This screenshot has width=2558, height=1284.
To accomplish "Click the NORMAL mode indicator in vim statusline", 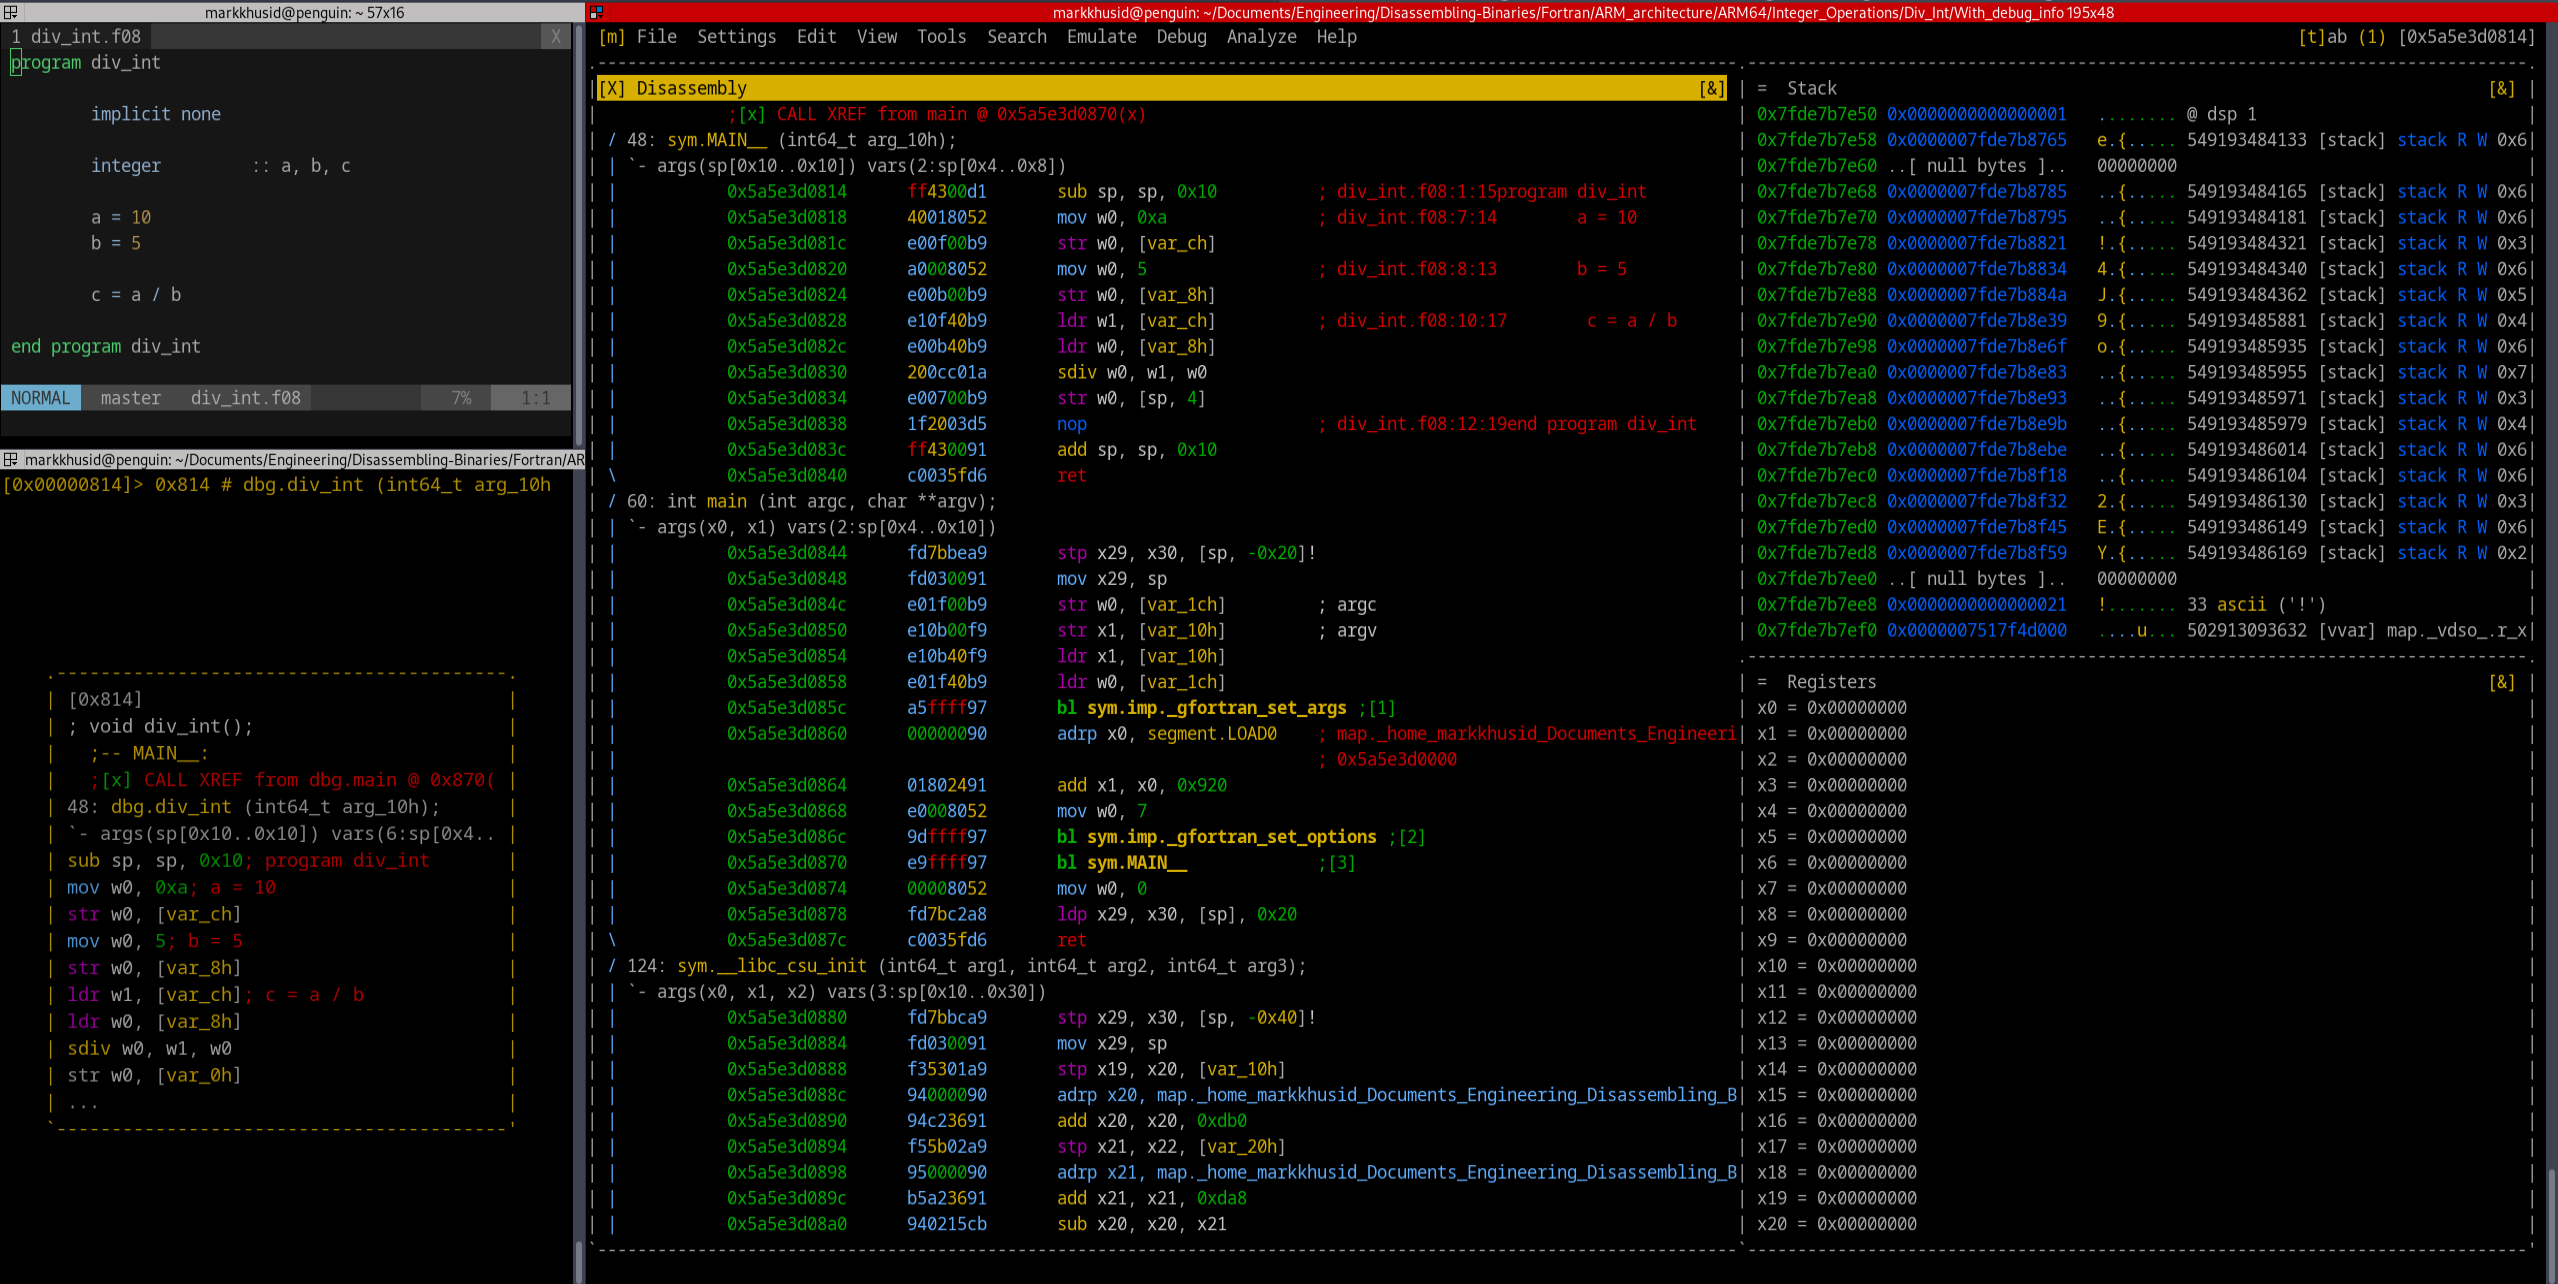I will [x=41, y=398].
